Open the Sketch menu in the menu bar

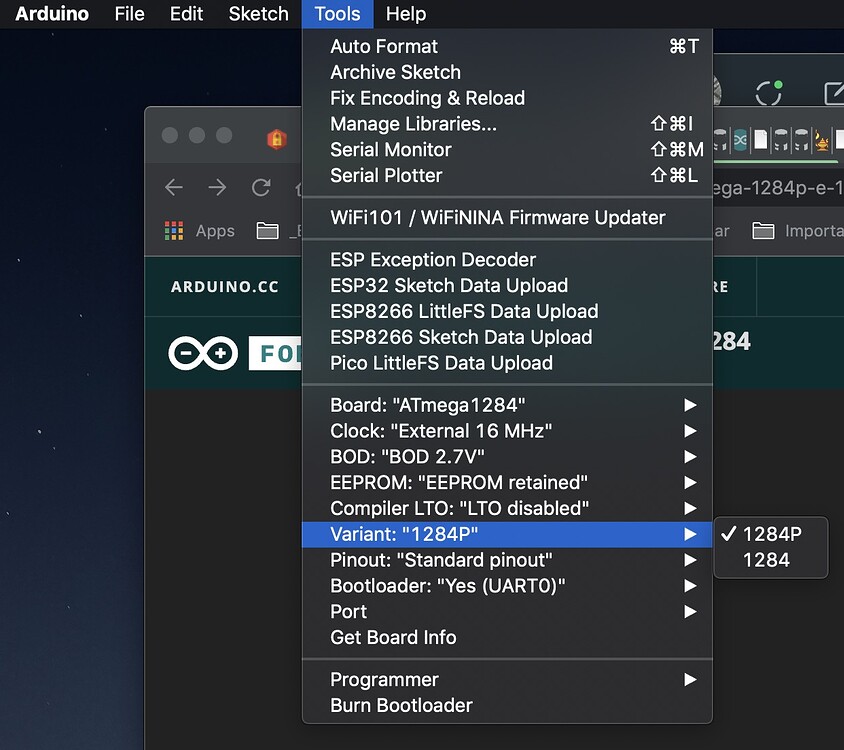pos(258,13)
